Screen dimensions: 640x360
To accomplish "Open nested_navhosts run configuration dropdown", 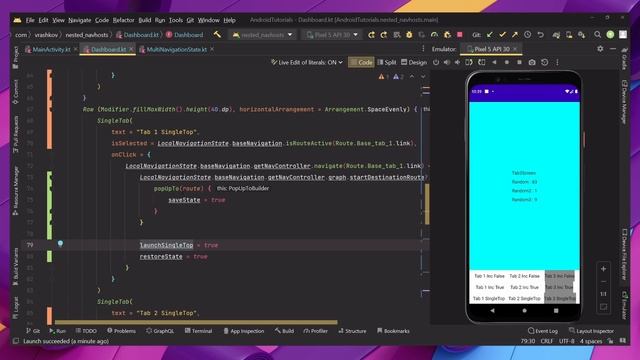I will pos(263,35).
